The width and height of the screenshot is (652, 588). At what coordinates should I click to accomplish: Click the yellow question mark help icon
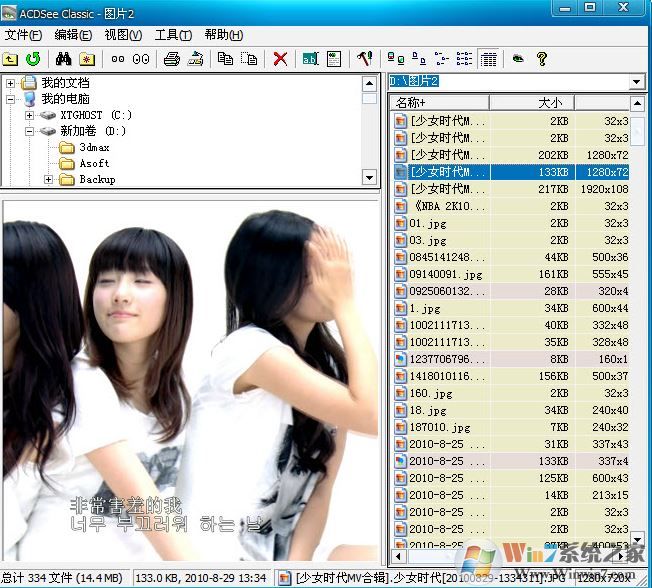pyautogui.click(x=542, y=59)
